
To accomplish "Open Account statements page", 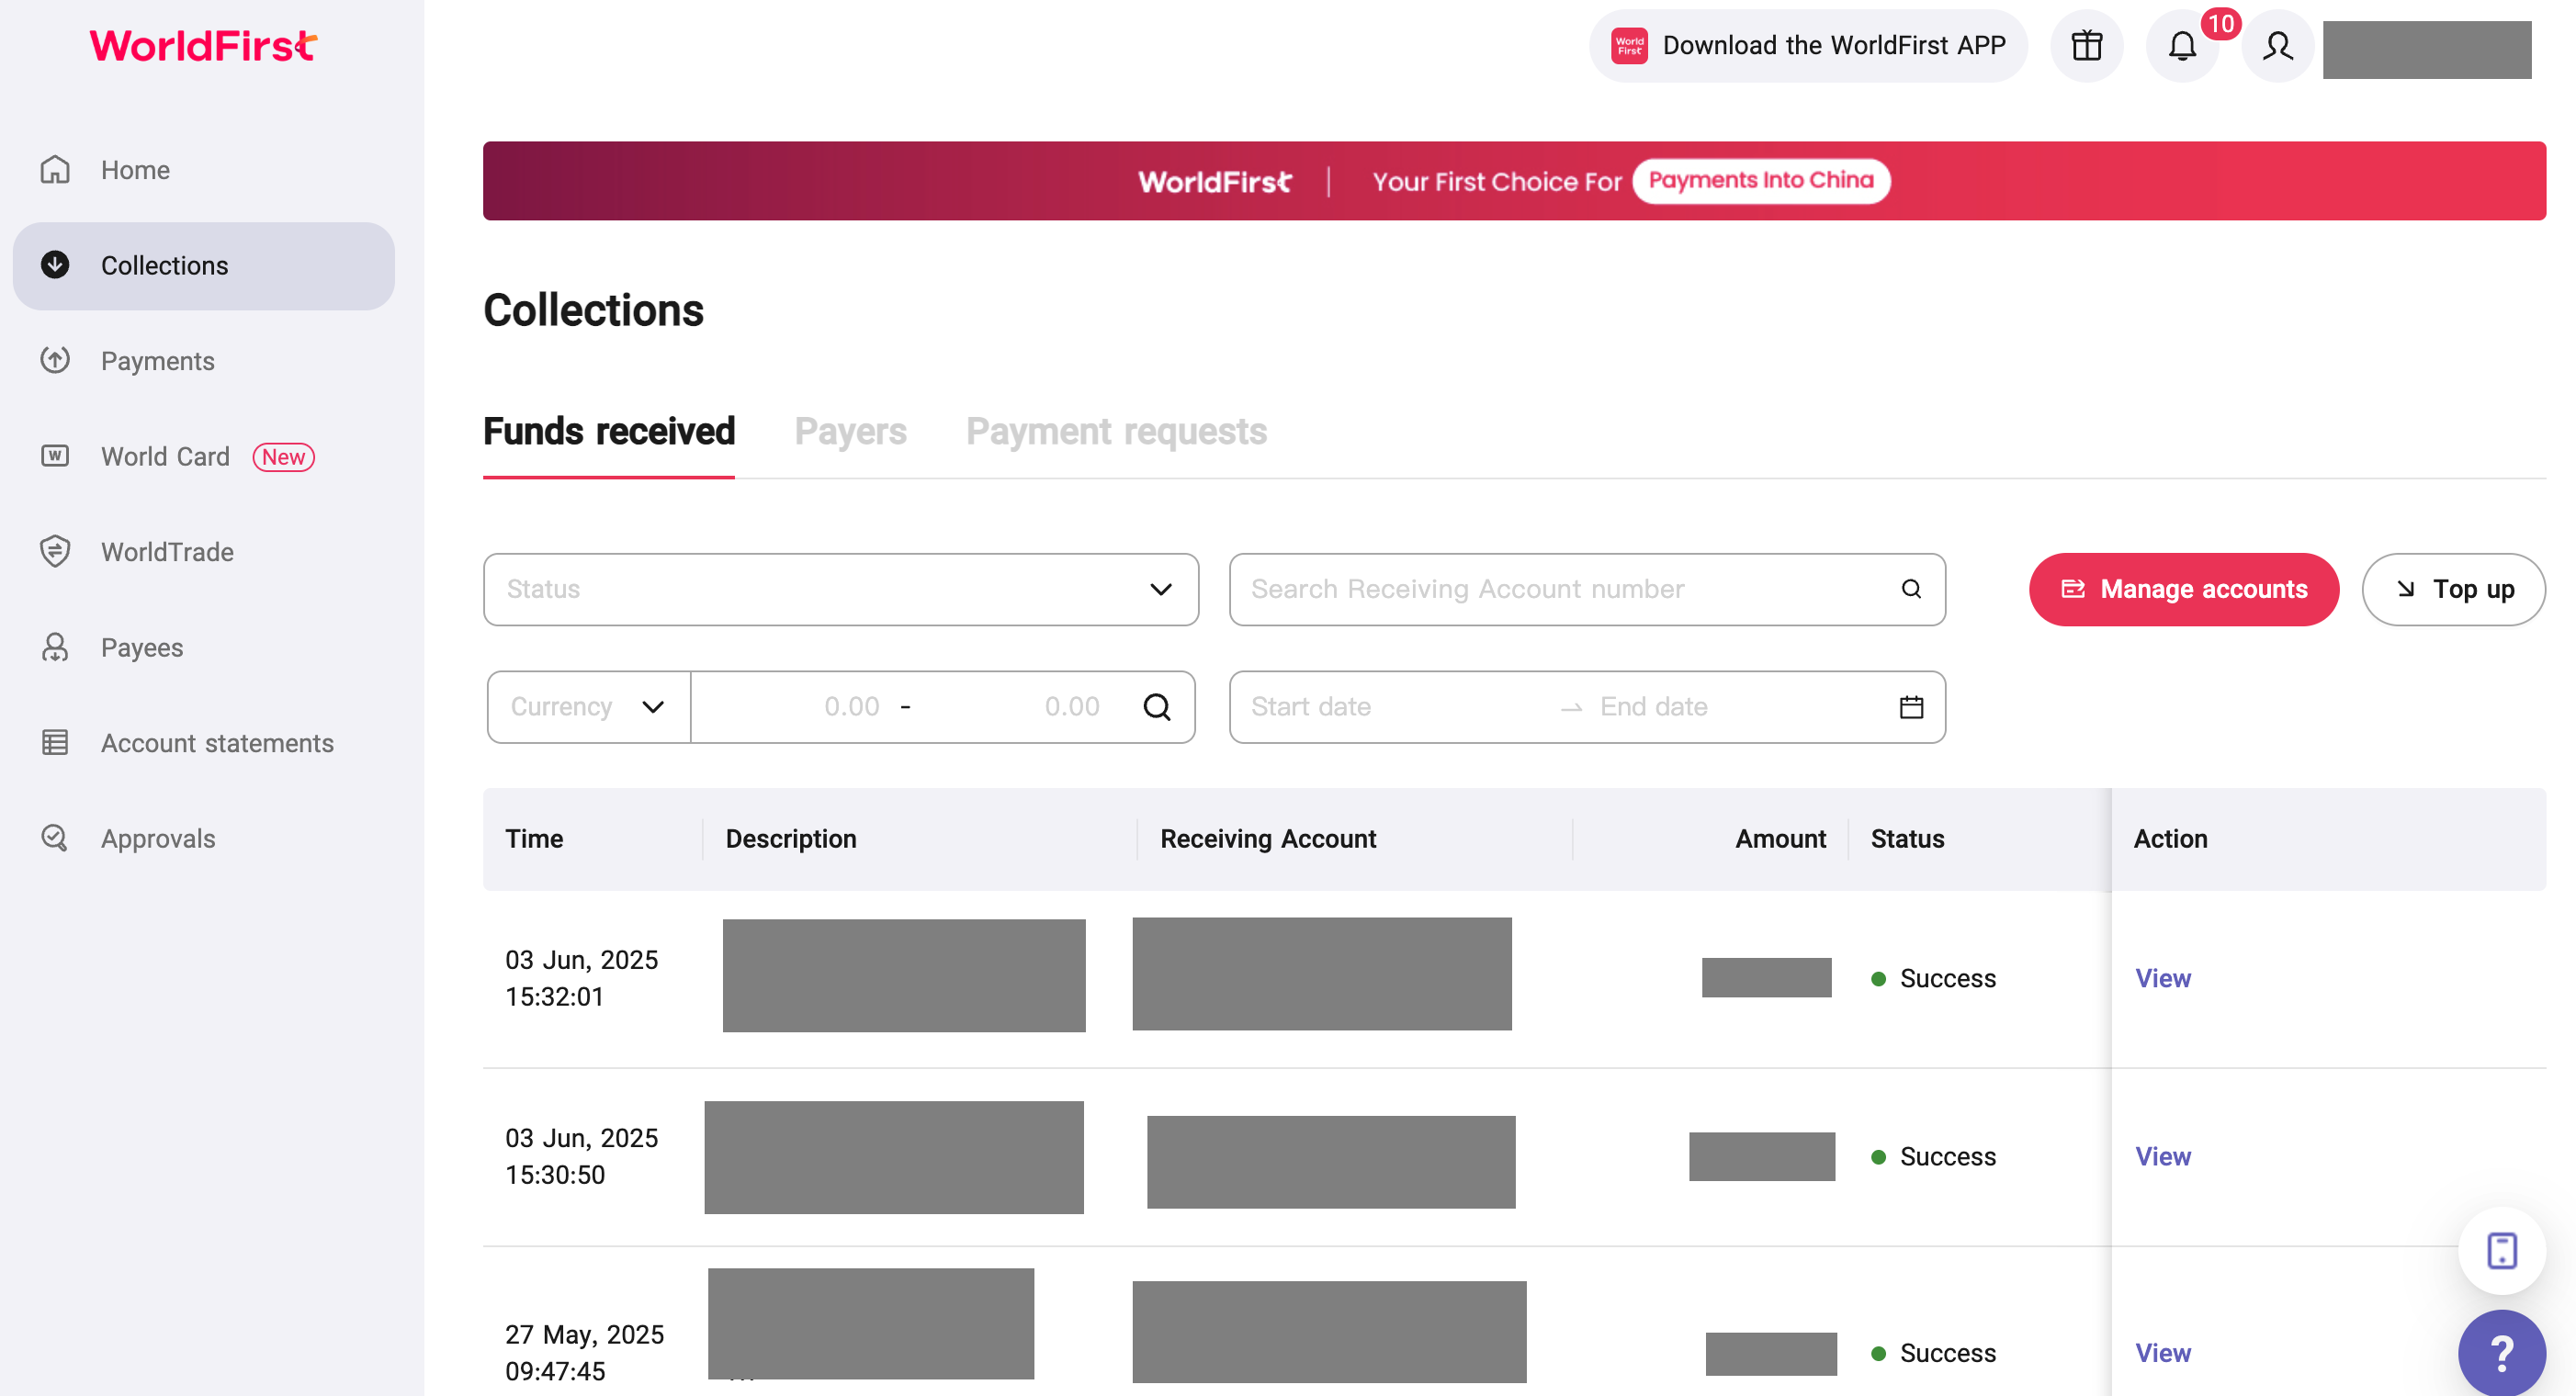I will point(203,743).
